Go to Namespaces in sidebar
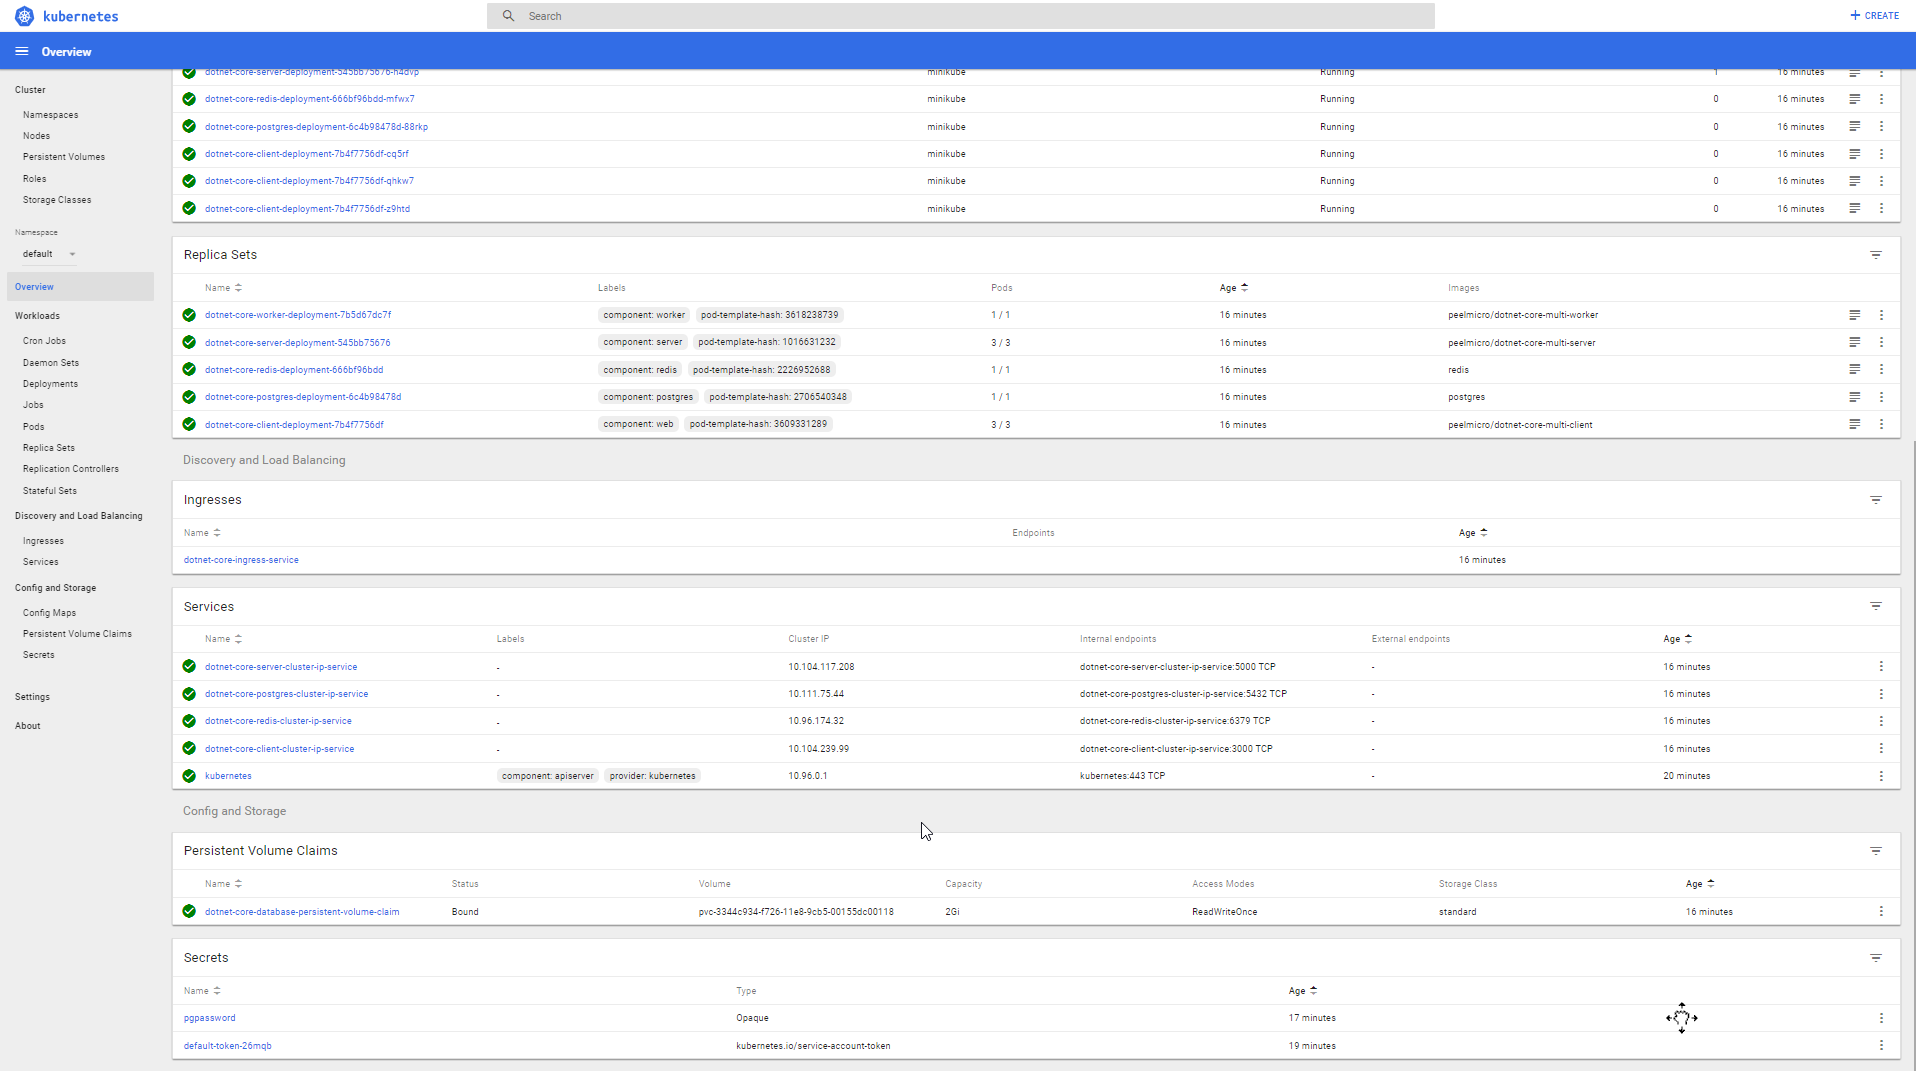 pos(50,115)
